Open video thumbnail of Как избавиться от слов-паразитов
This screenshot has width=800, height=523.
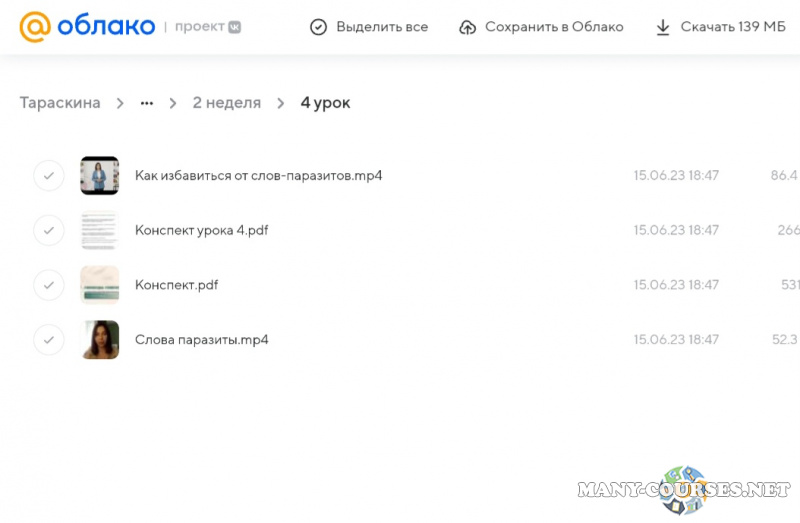100,176
